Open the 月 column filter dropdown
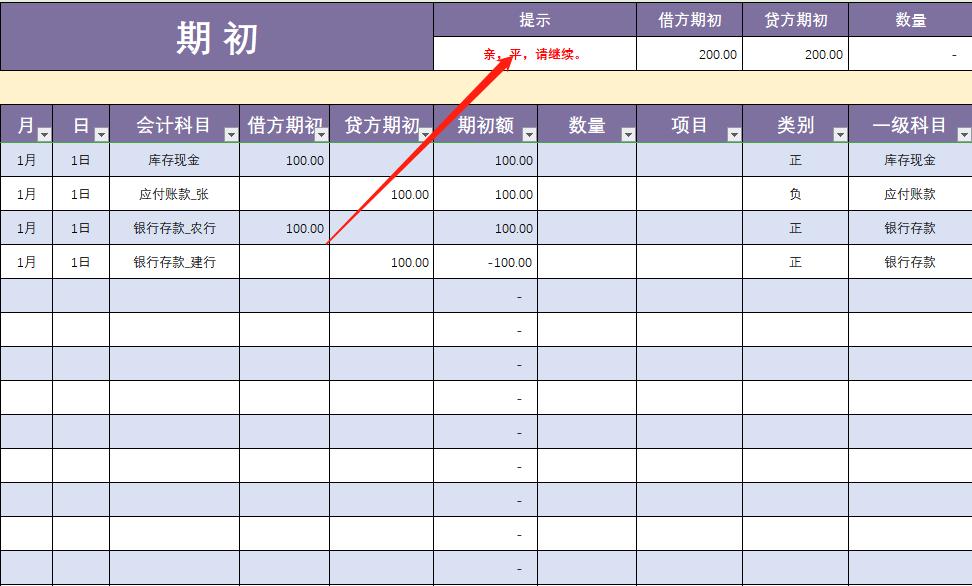 [42, 133]
